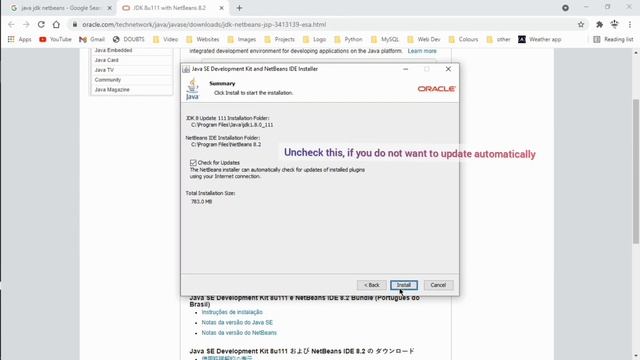Open Apps bookmark shortcut
Screen dimensions: 640x360
coord(19,39)
